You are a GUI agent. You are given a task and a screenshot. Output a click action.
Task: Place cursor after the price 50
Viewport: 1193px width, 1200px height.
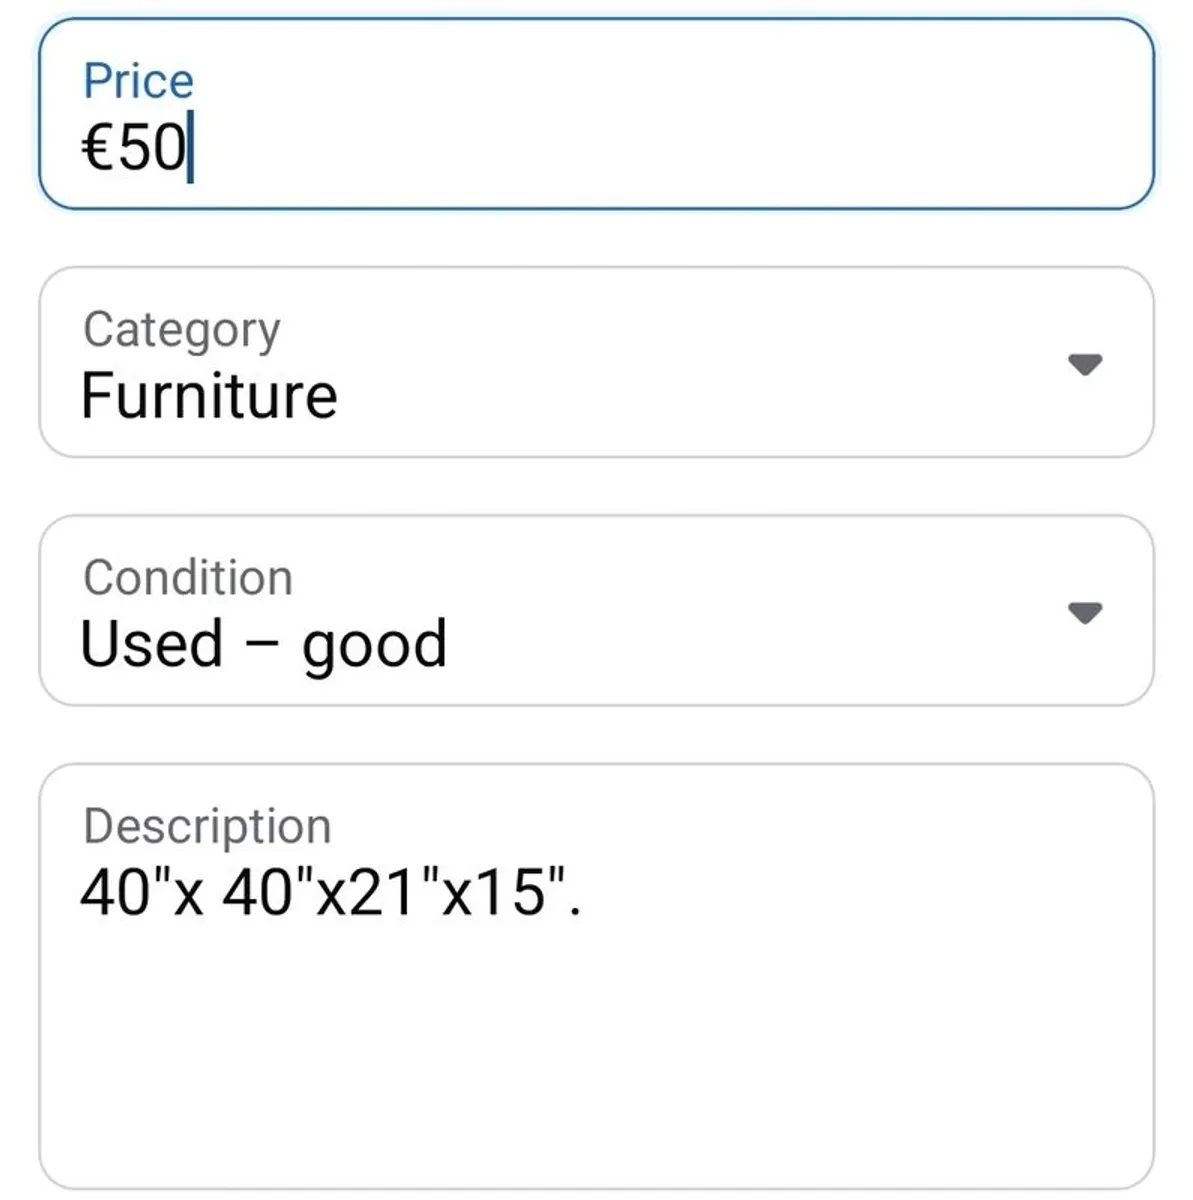[189, 148]
